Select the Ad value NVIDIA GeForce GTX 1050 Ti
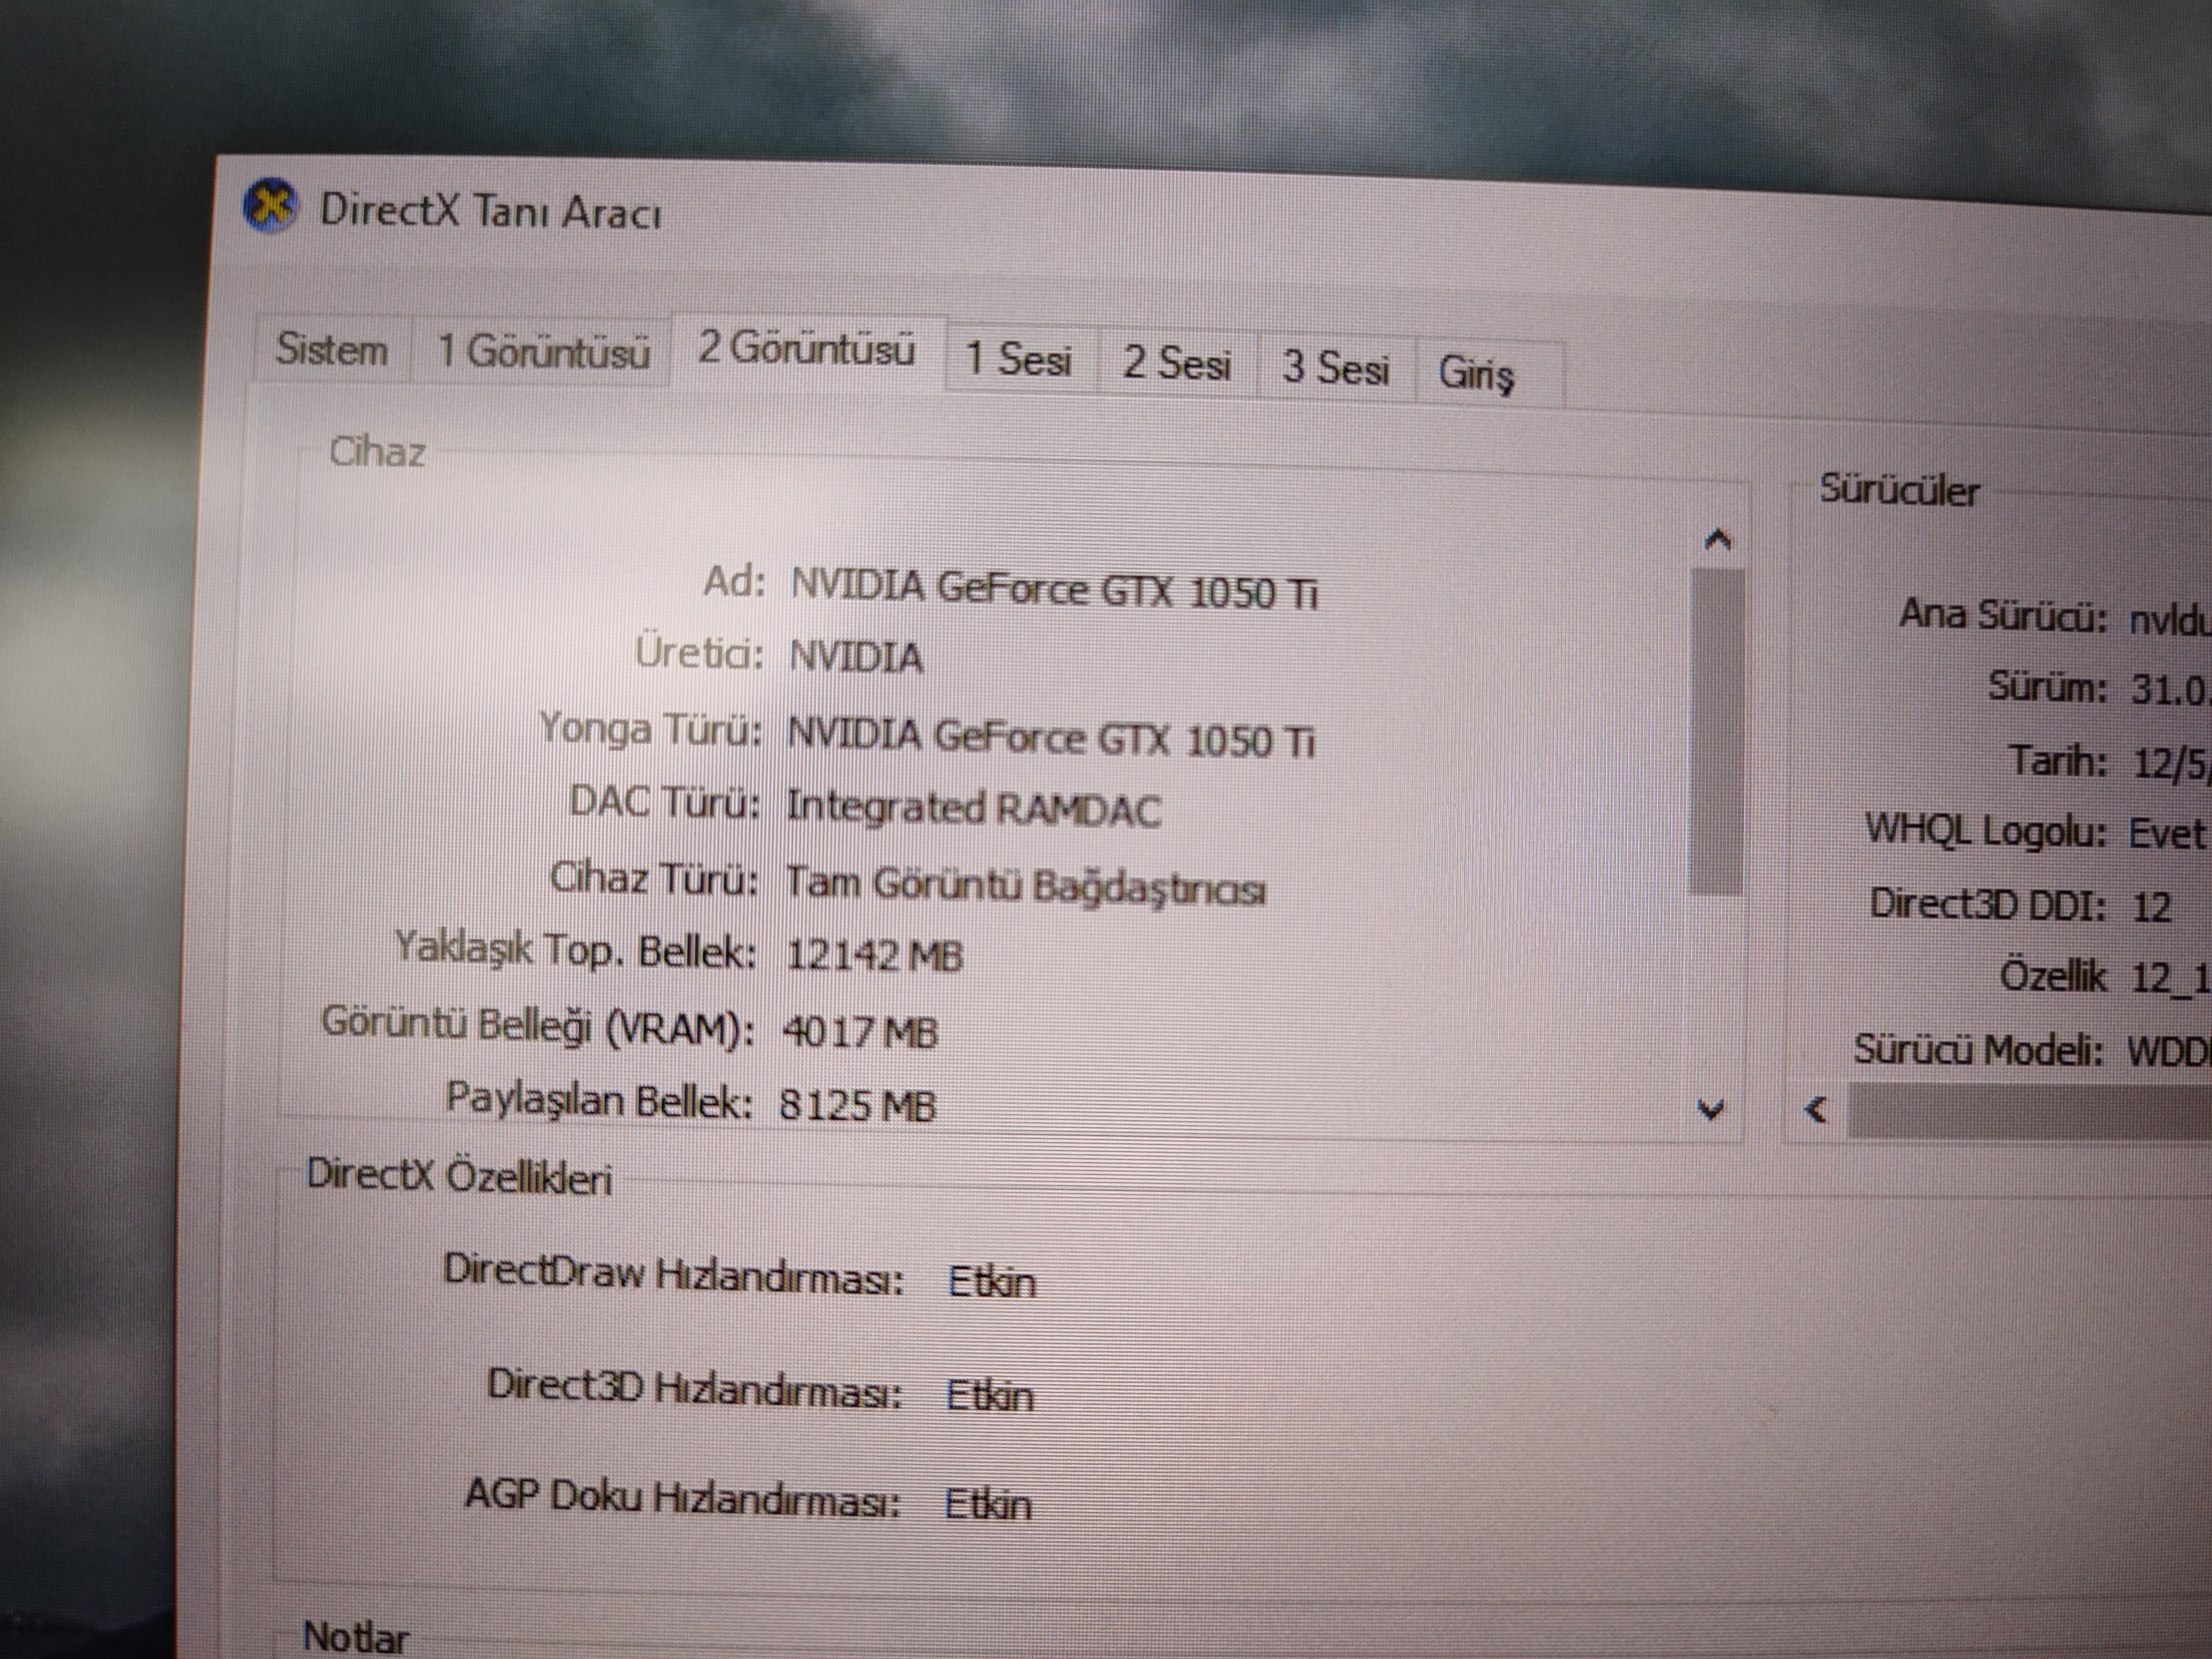 click(x=1055, y=590)
